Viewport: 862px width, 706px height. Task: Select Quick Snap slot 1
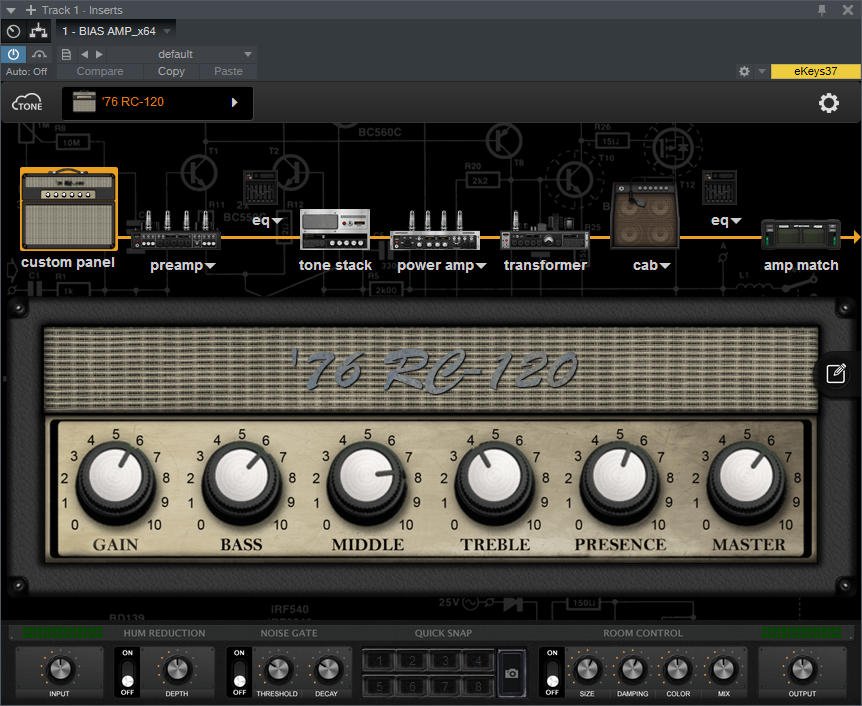(379, 660)
